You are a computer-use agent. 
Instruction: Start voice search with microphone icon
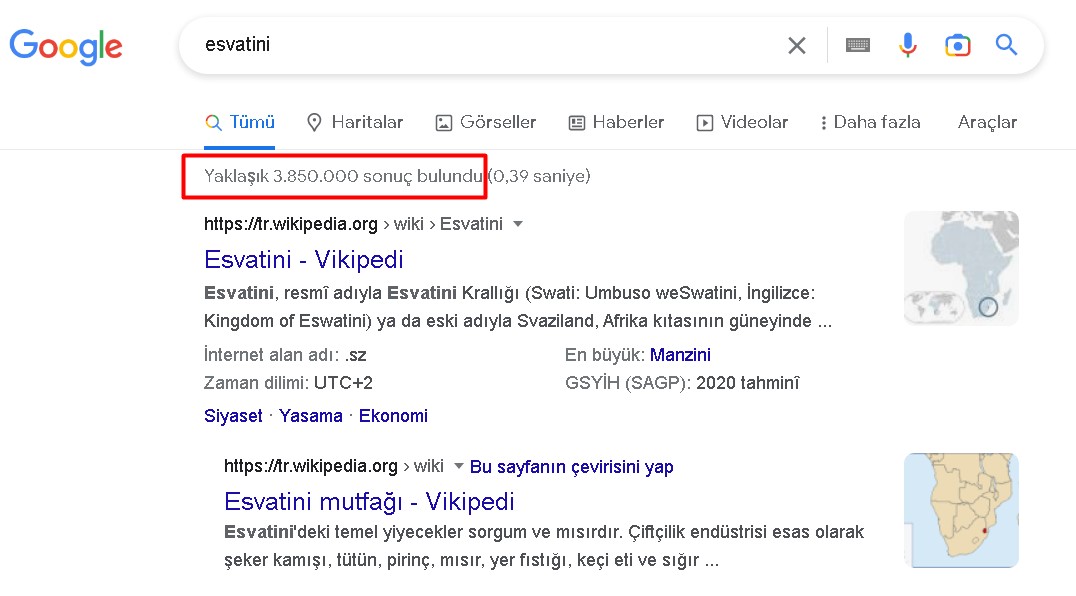907,45
